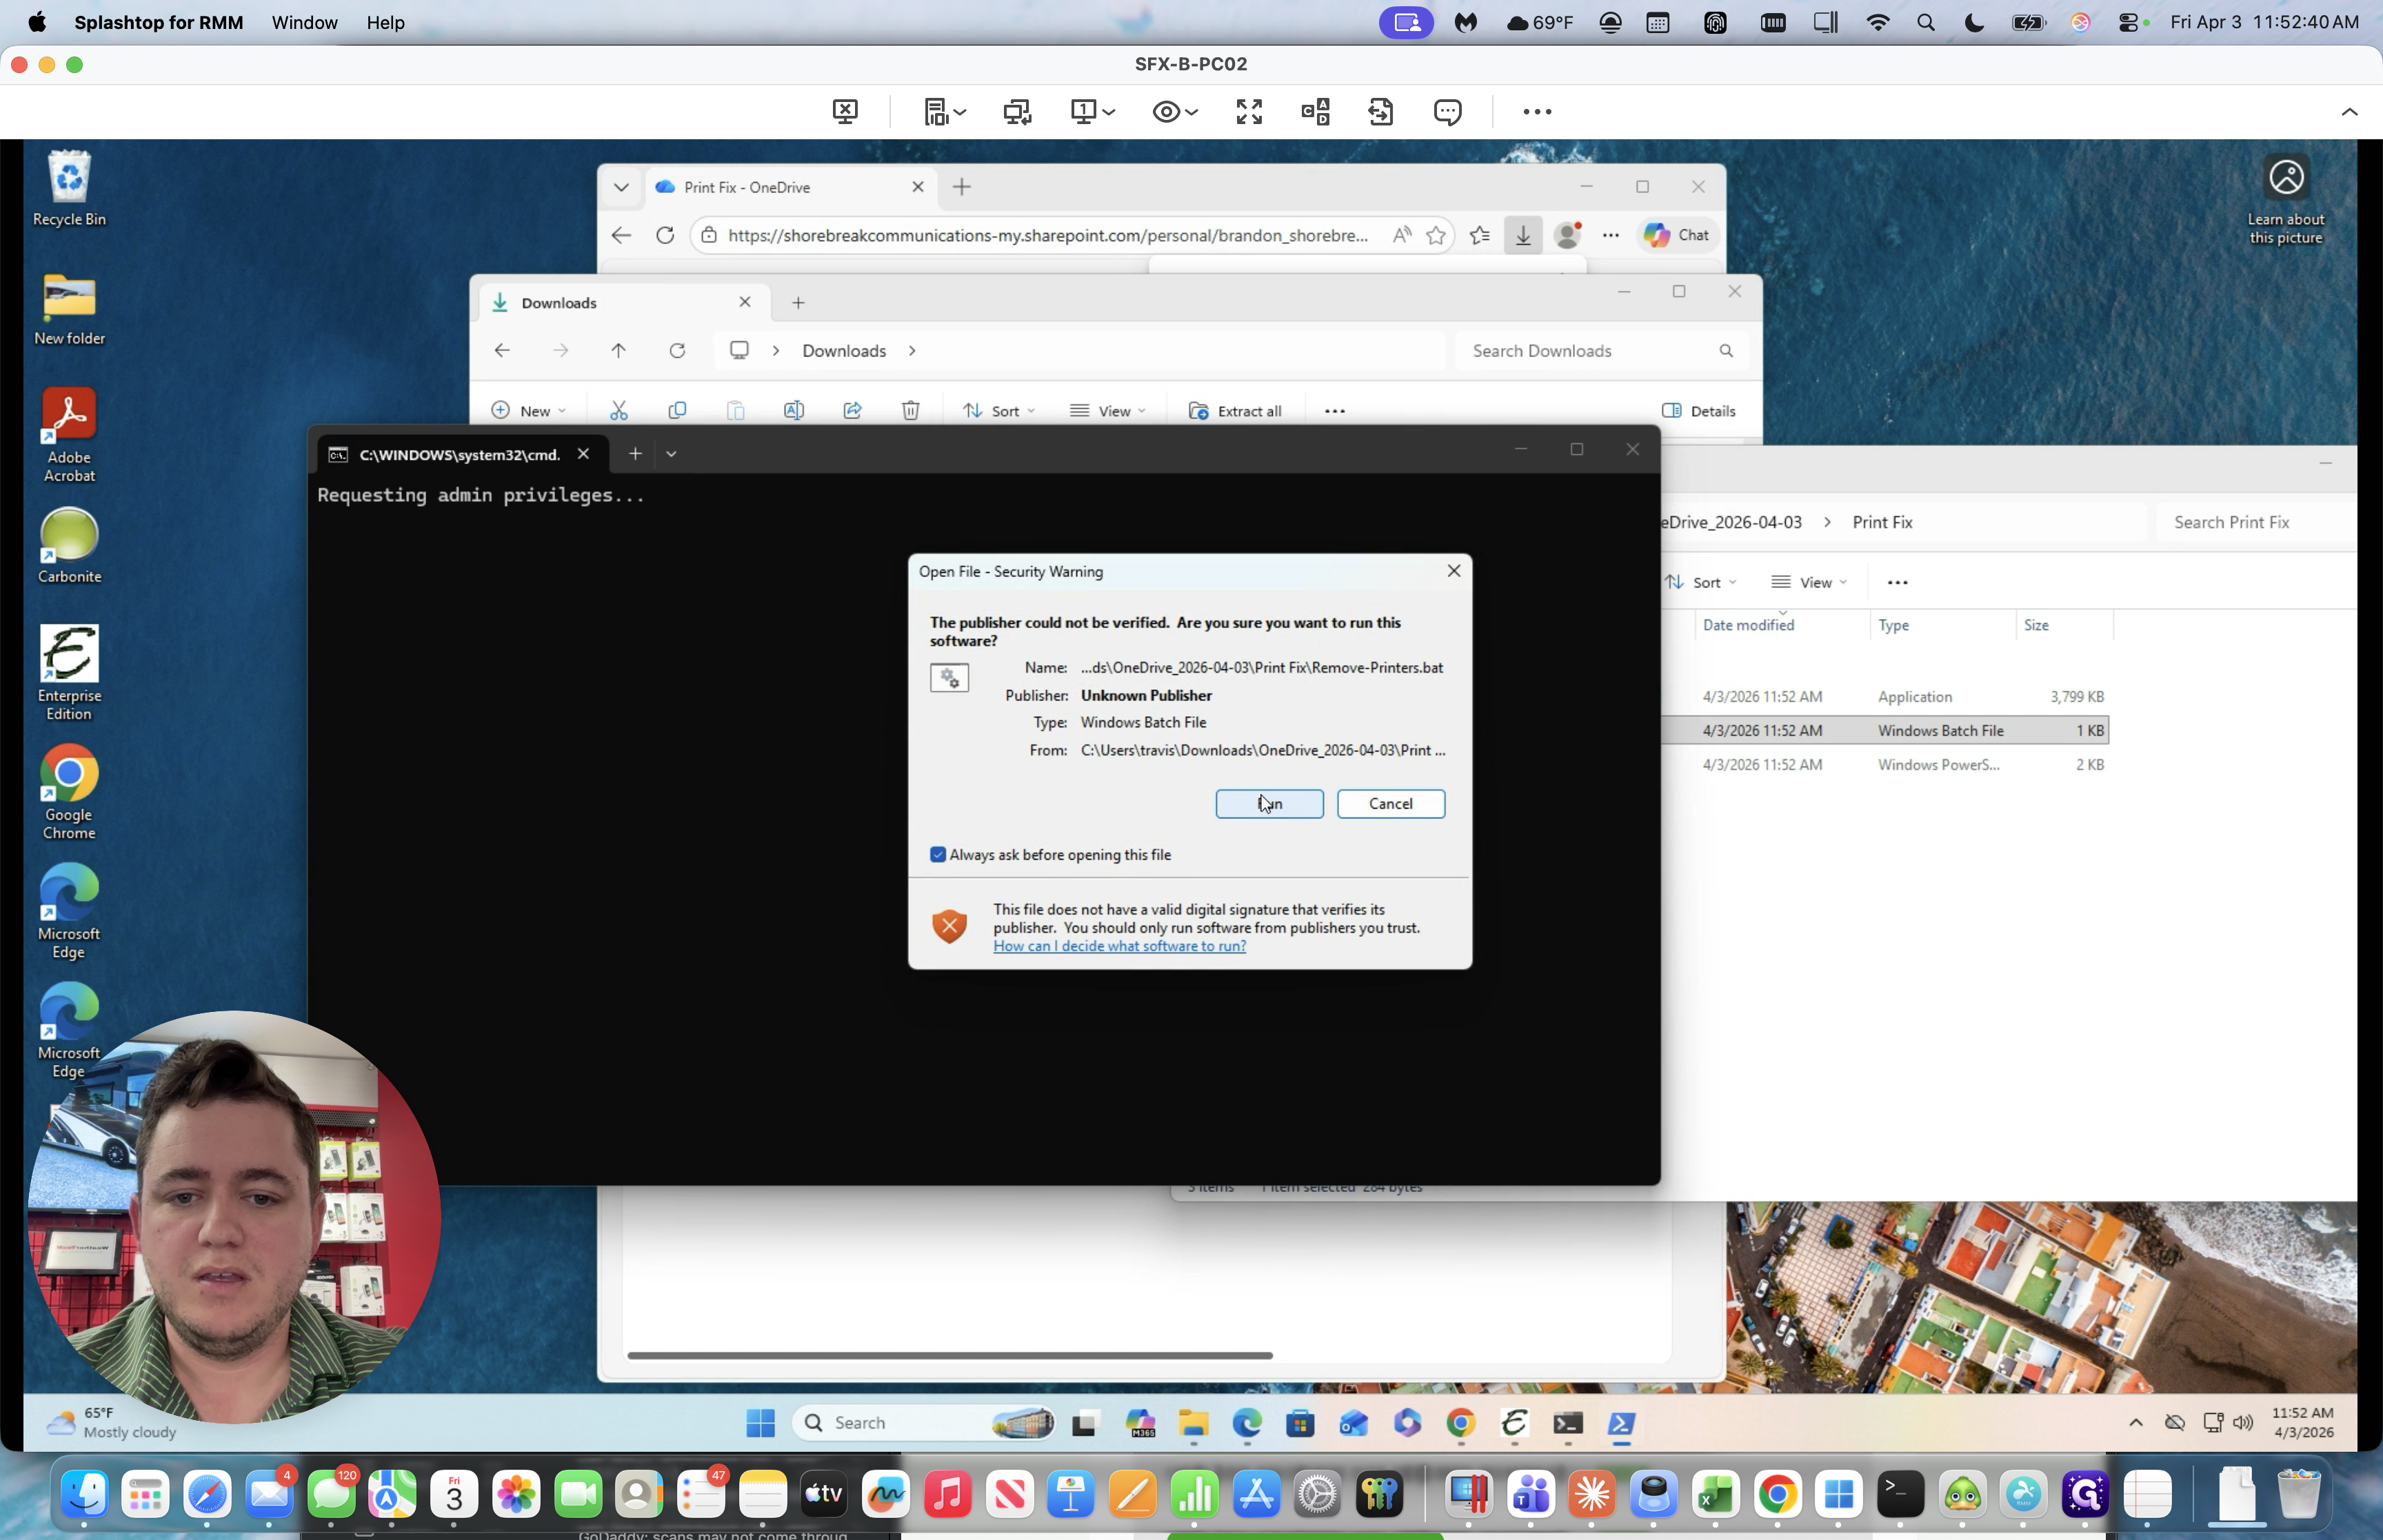Click the Edge downloads icon
This screenshot has width=2383, height=1540.
click(x=1522, y=235)
